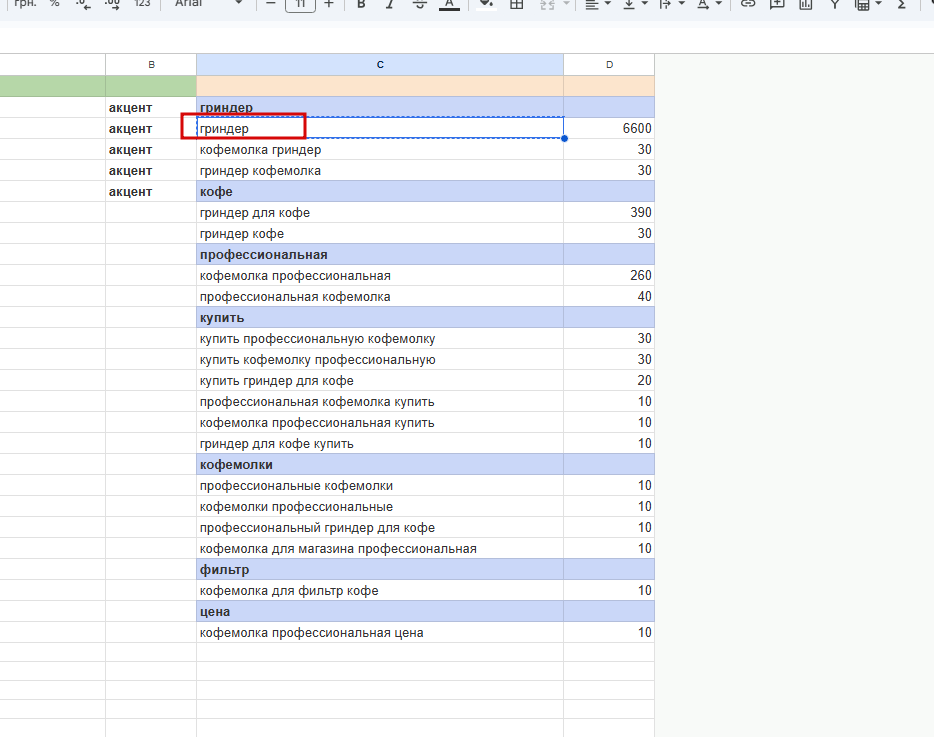Screen dimensions: 934x737
Task: Open the fill color picker
Action: pyautogui.click(x=487, y=4)
